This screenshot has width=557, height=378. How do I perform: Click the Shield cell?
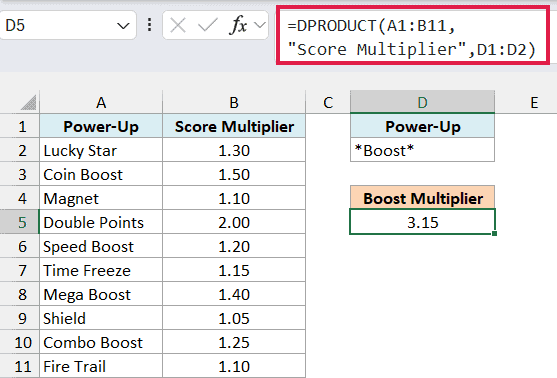[101, 318]
